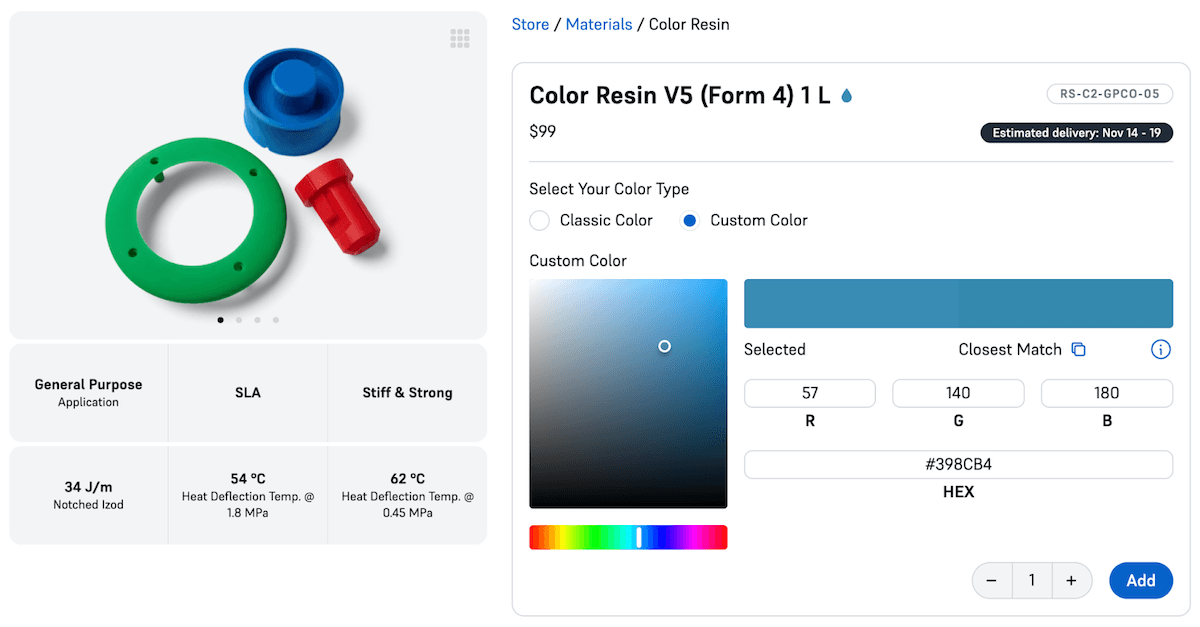Edit the G value field 140

(958, 393)
